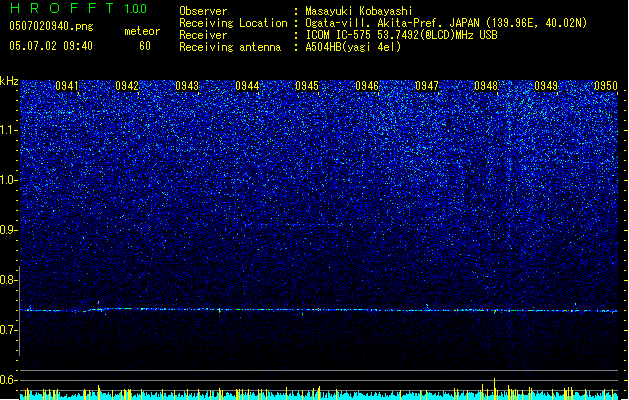The height and width of the screenshot is (400, 629).
Task: Click the date stamp 05.07.02 09:40
Action: 51,46
